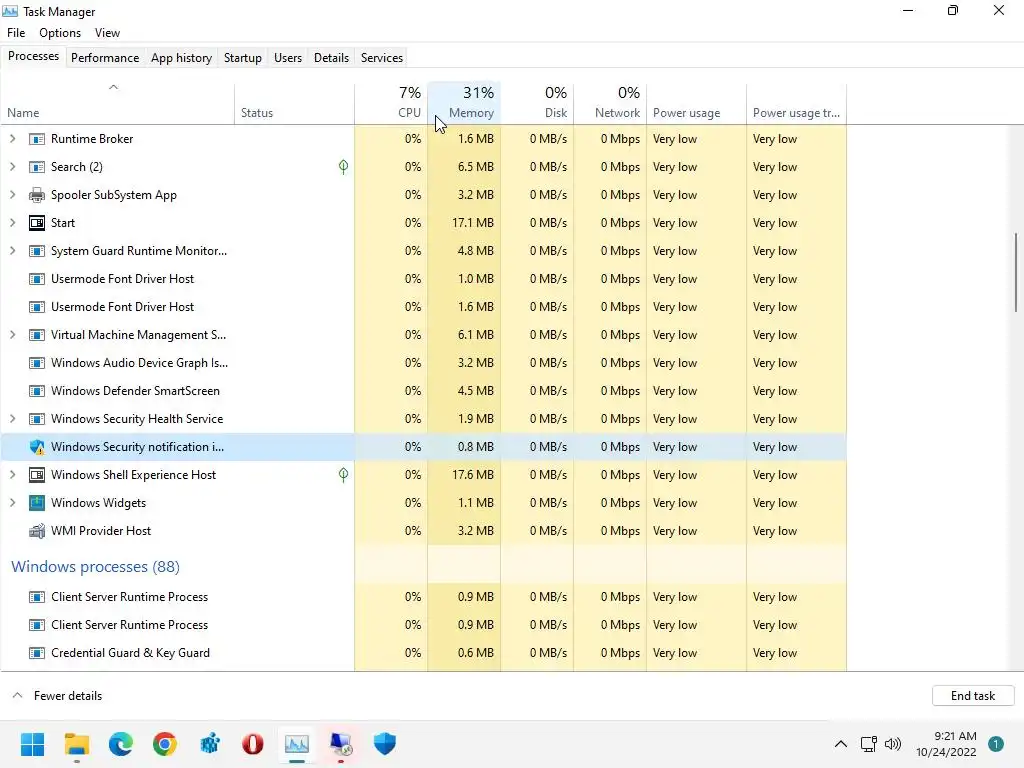
Task: Click the Task Manager title bar icon
Action: (10, 11)
